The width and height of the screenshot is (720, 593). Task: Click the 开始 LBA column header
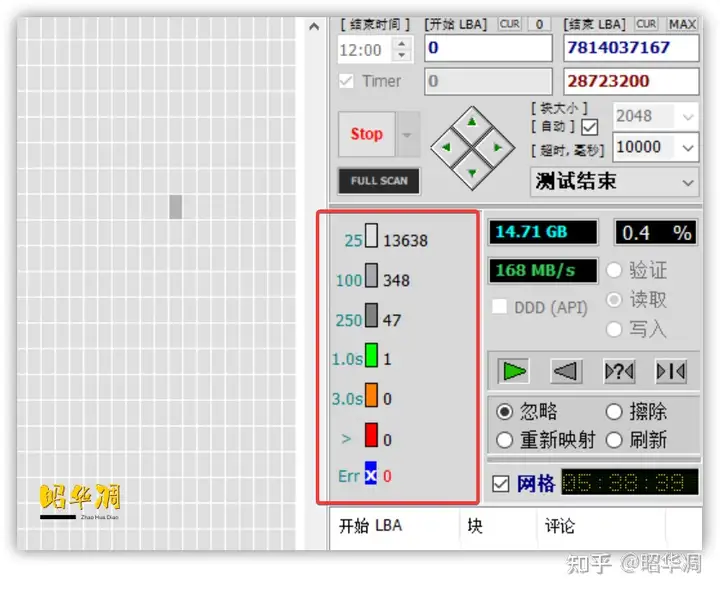point(371,526)
